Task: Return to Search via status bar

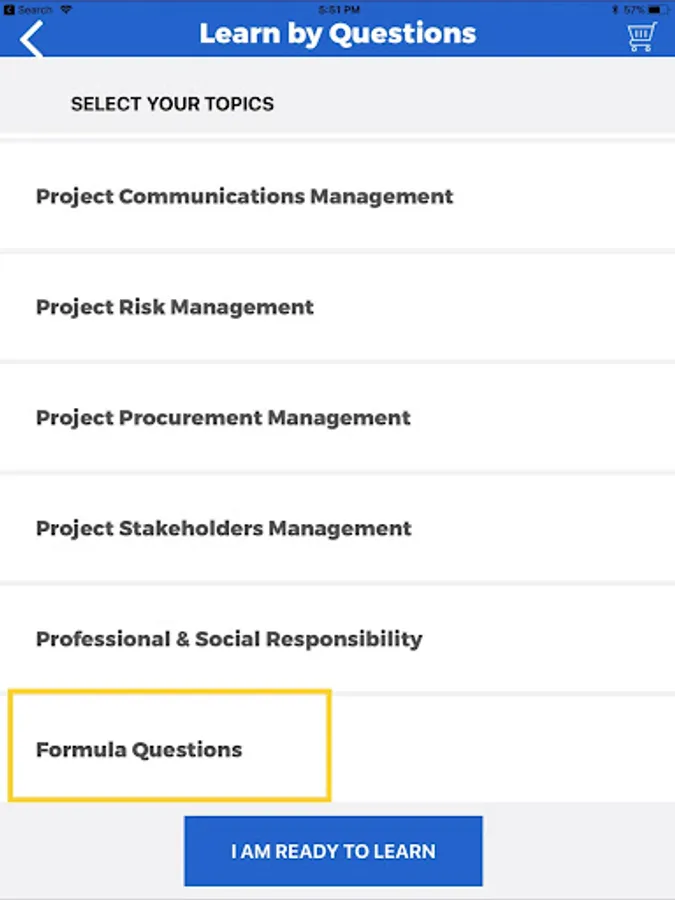Action: click(10, 9)
